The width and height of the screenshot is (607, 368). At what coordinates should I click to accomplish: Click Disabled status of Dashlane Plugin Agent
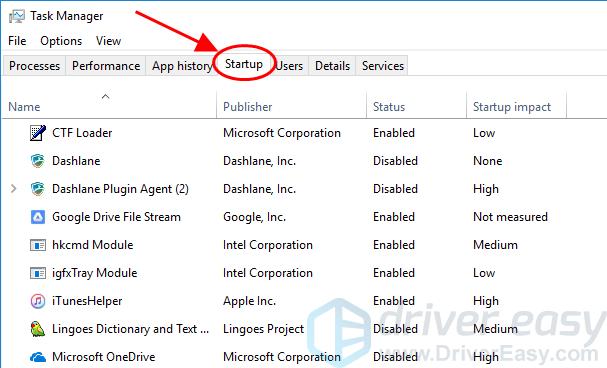[x=395, y=189]
